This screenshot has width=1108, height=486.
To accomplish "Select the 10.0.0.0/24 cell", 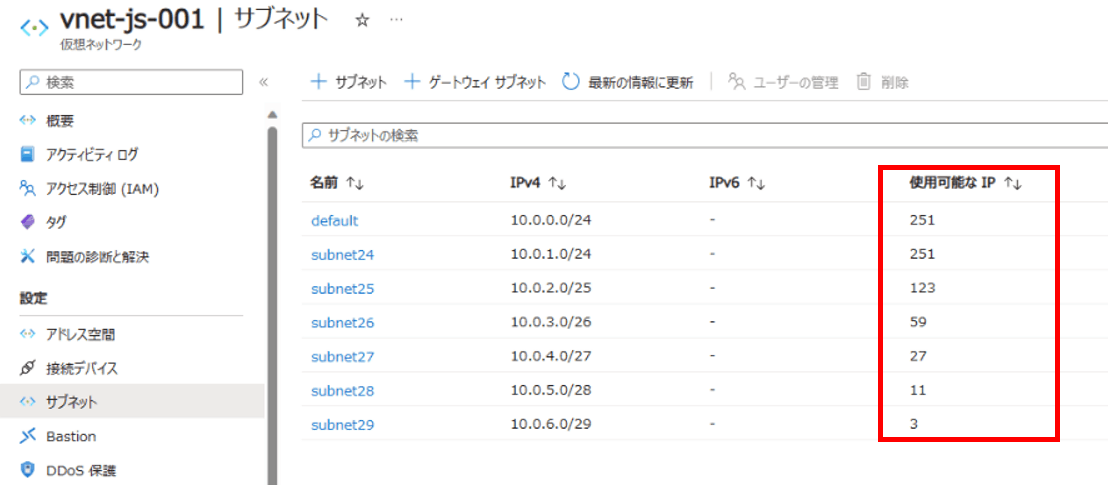I will [x=550, y=220].
